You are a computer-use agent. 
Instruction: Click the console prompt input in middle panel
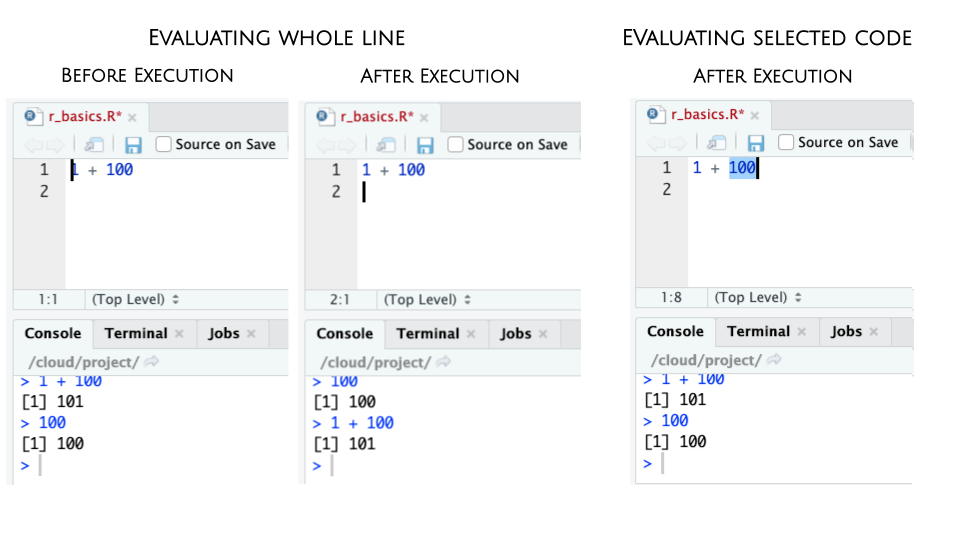(x=441, y=466)
